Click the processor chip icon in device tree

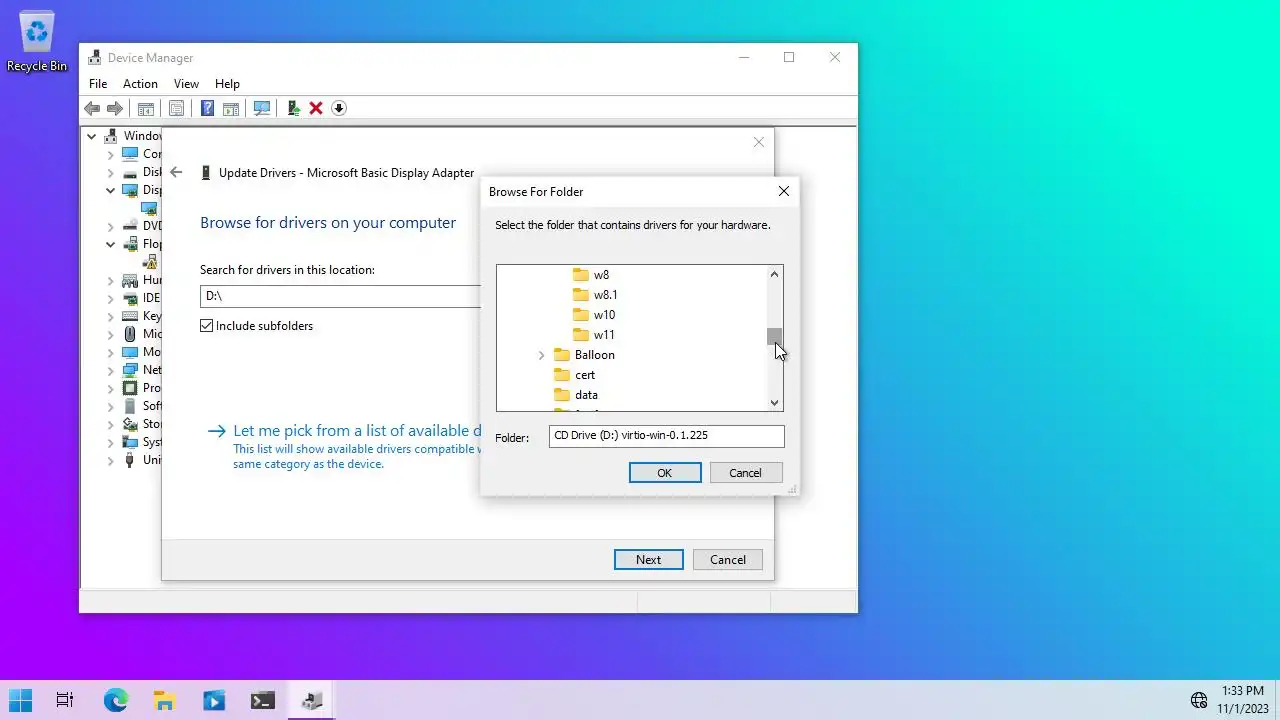(x=130, y=388)
